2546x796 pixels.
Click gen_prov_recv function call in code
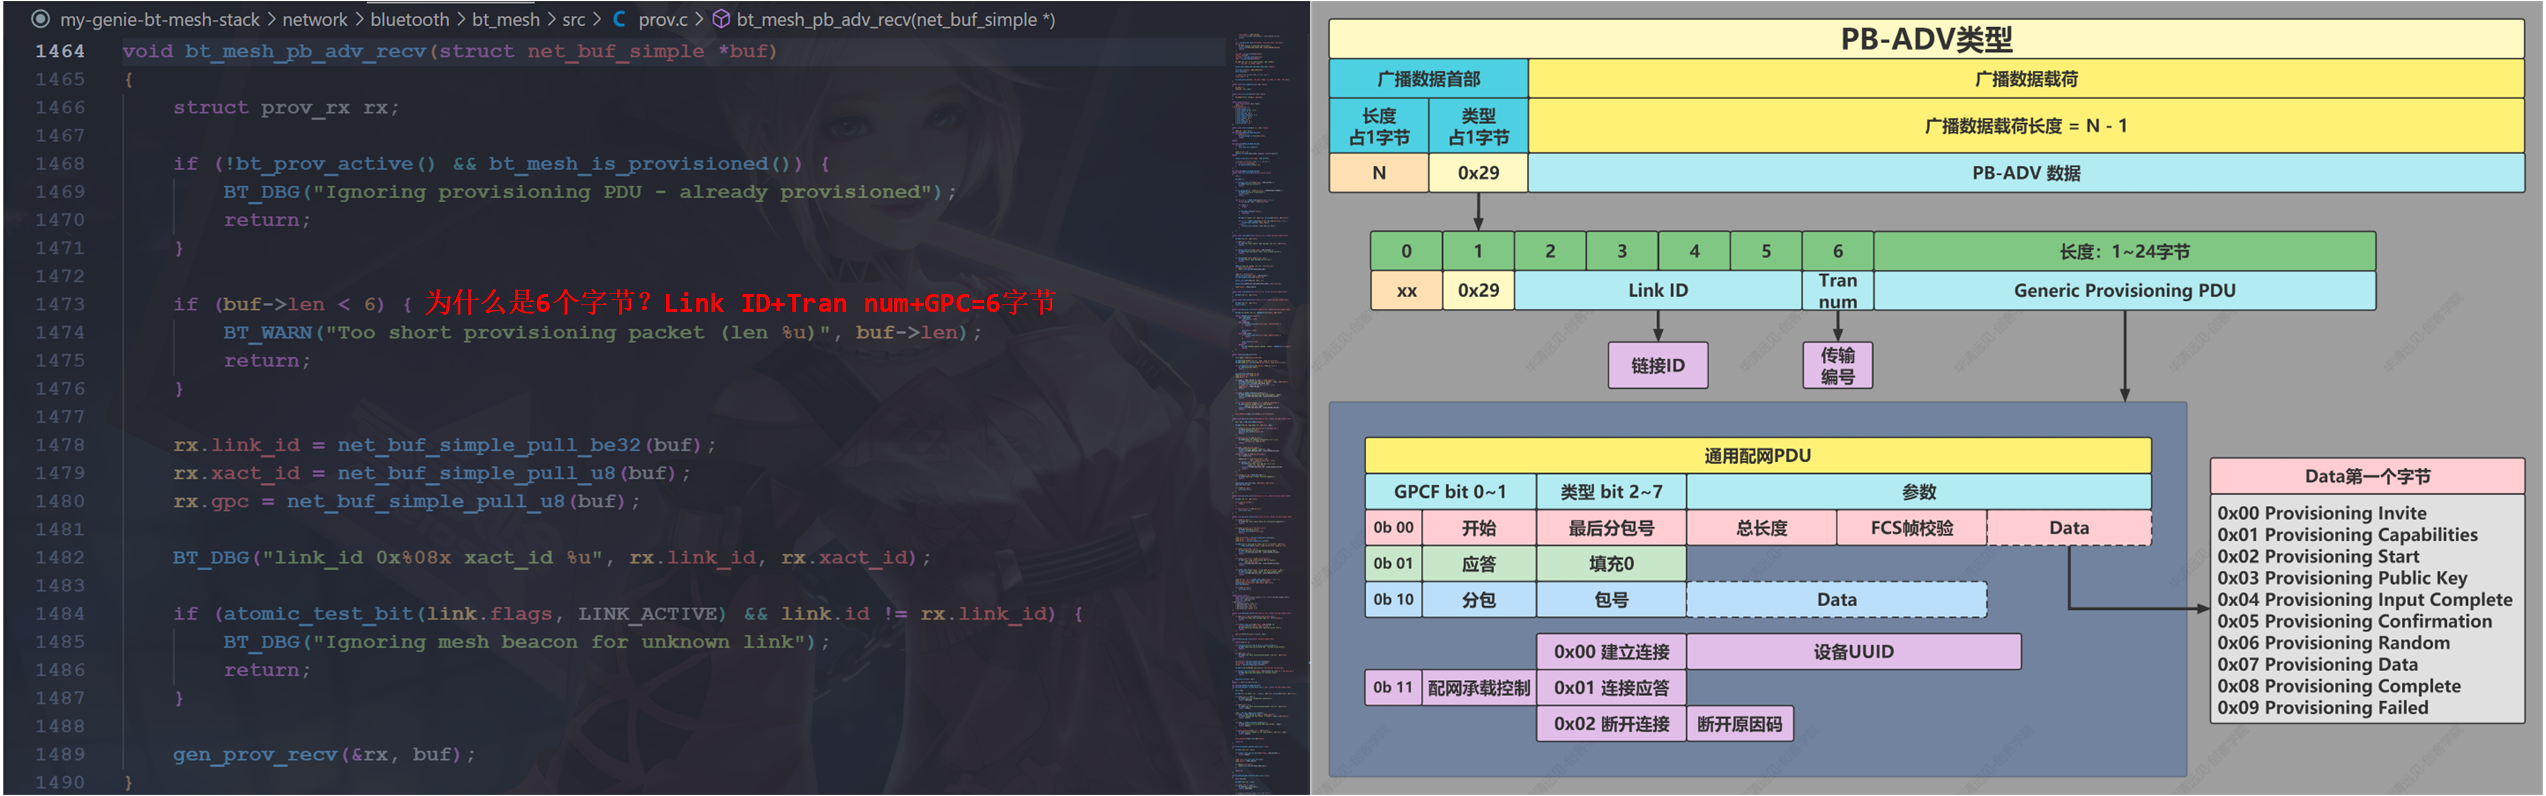click(x=255, y=754)
